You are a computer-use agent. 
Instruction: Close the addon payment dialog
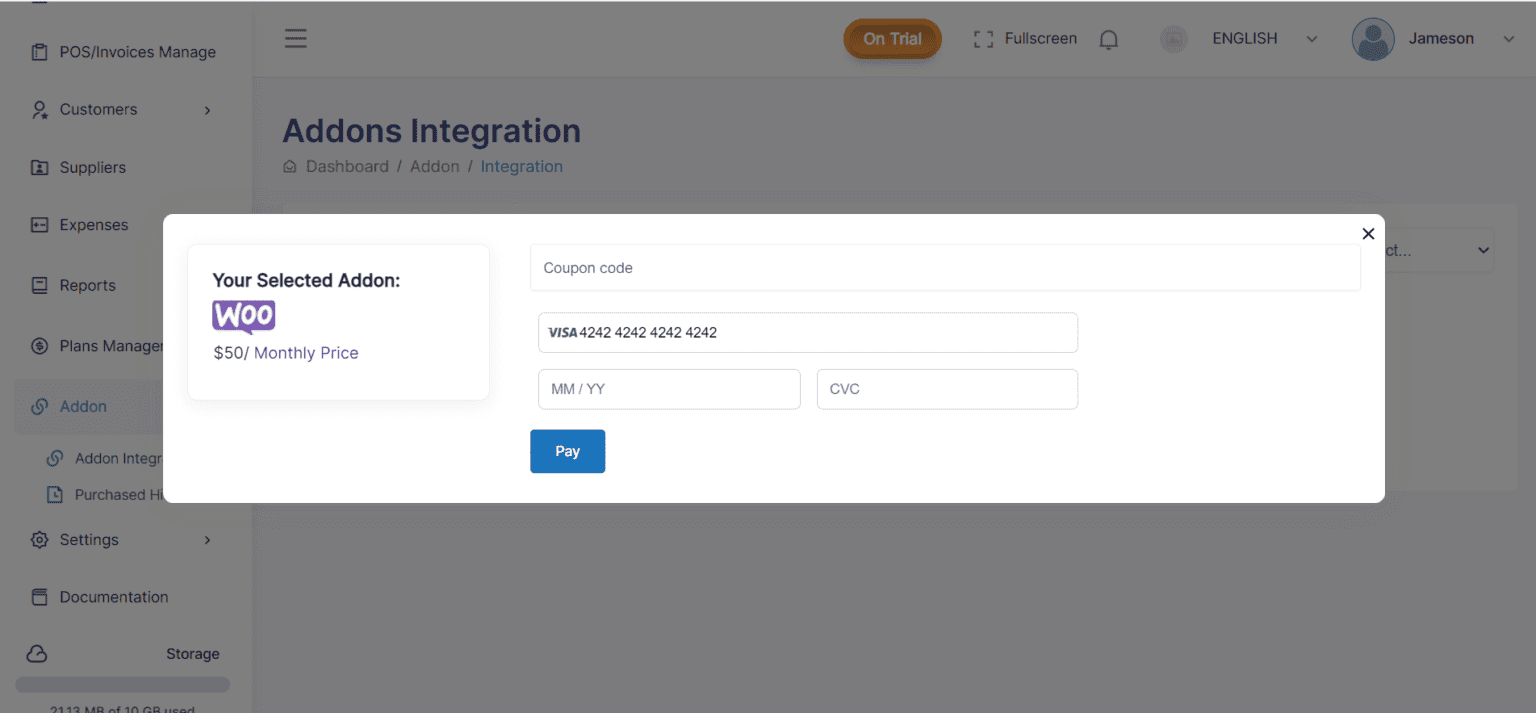coord(1368,233)
